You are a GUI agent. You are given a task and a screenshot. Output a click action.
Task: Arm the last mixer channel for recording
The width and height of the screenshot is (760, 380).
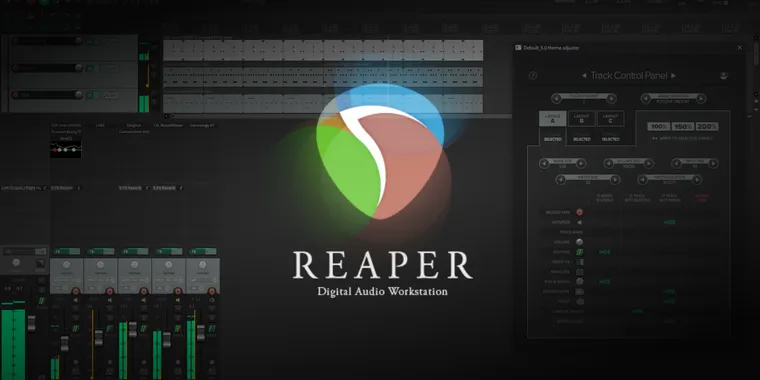[212, 291]
